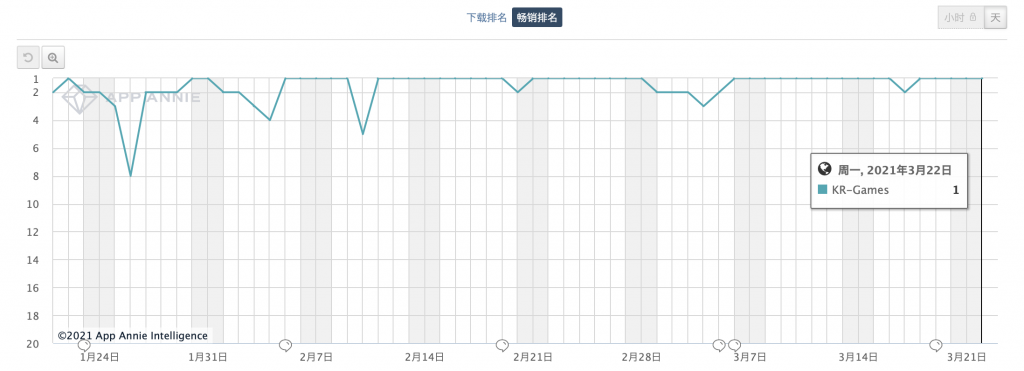The image size is (1024, 371).
Task: Open the event bubble near 1月24日
Action: (84, 344)
